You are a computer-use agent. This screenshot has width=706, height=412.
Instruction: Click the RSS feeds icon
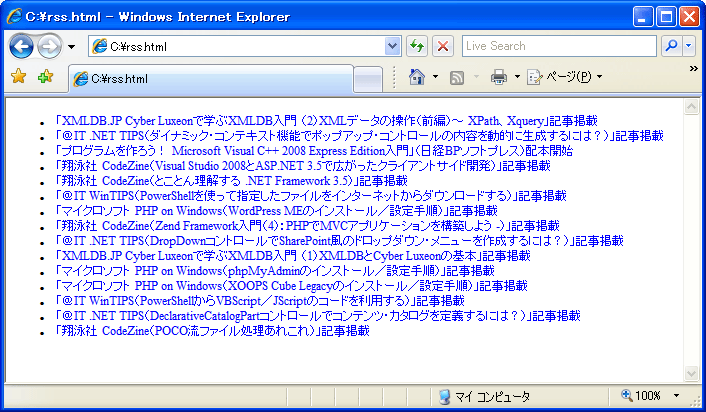click(x=457, y=77)
